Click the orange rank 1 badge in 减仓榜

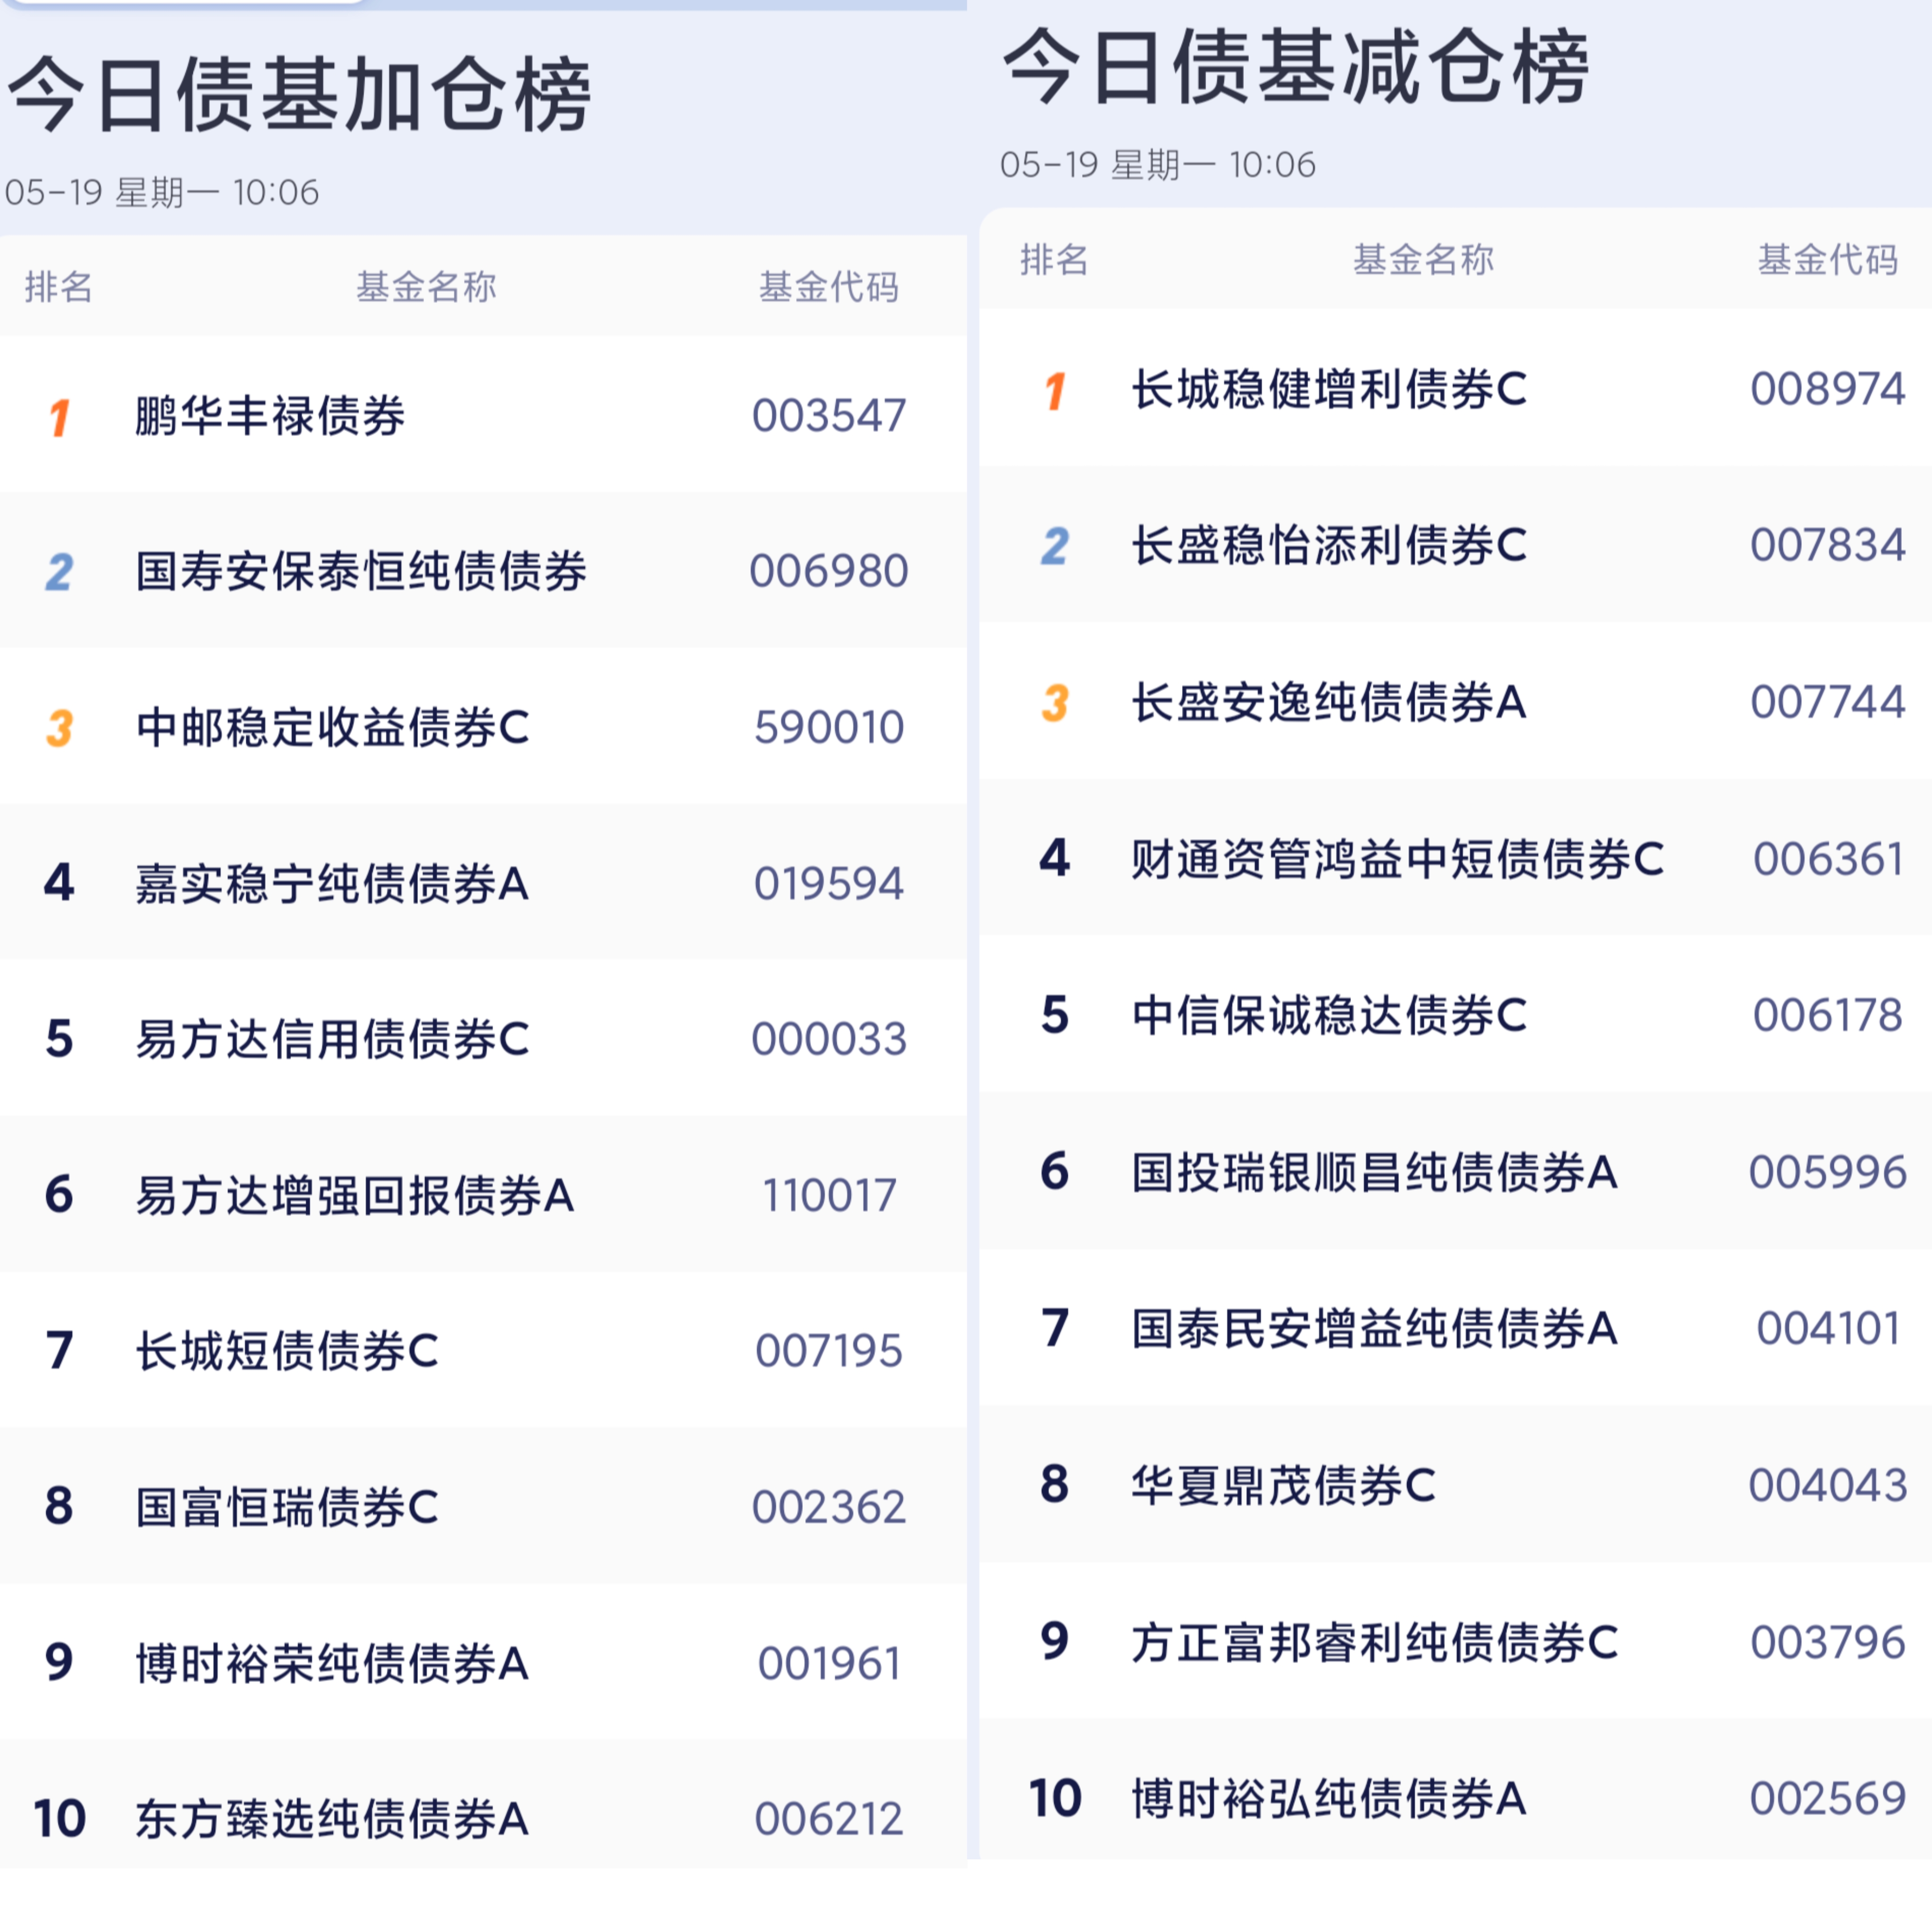(x=1055, y=390)
